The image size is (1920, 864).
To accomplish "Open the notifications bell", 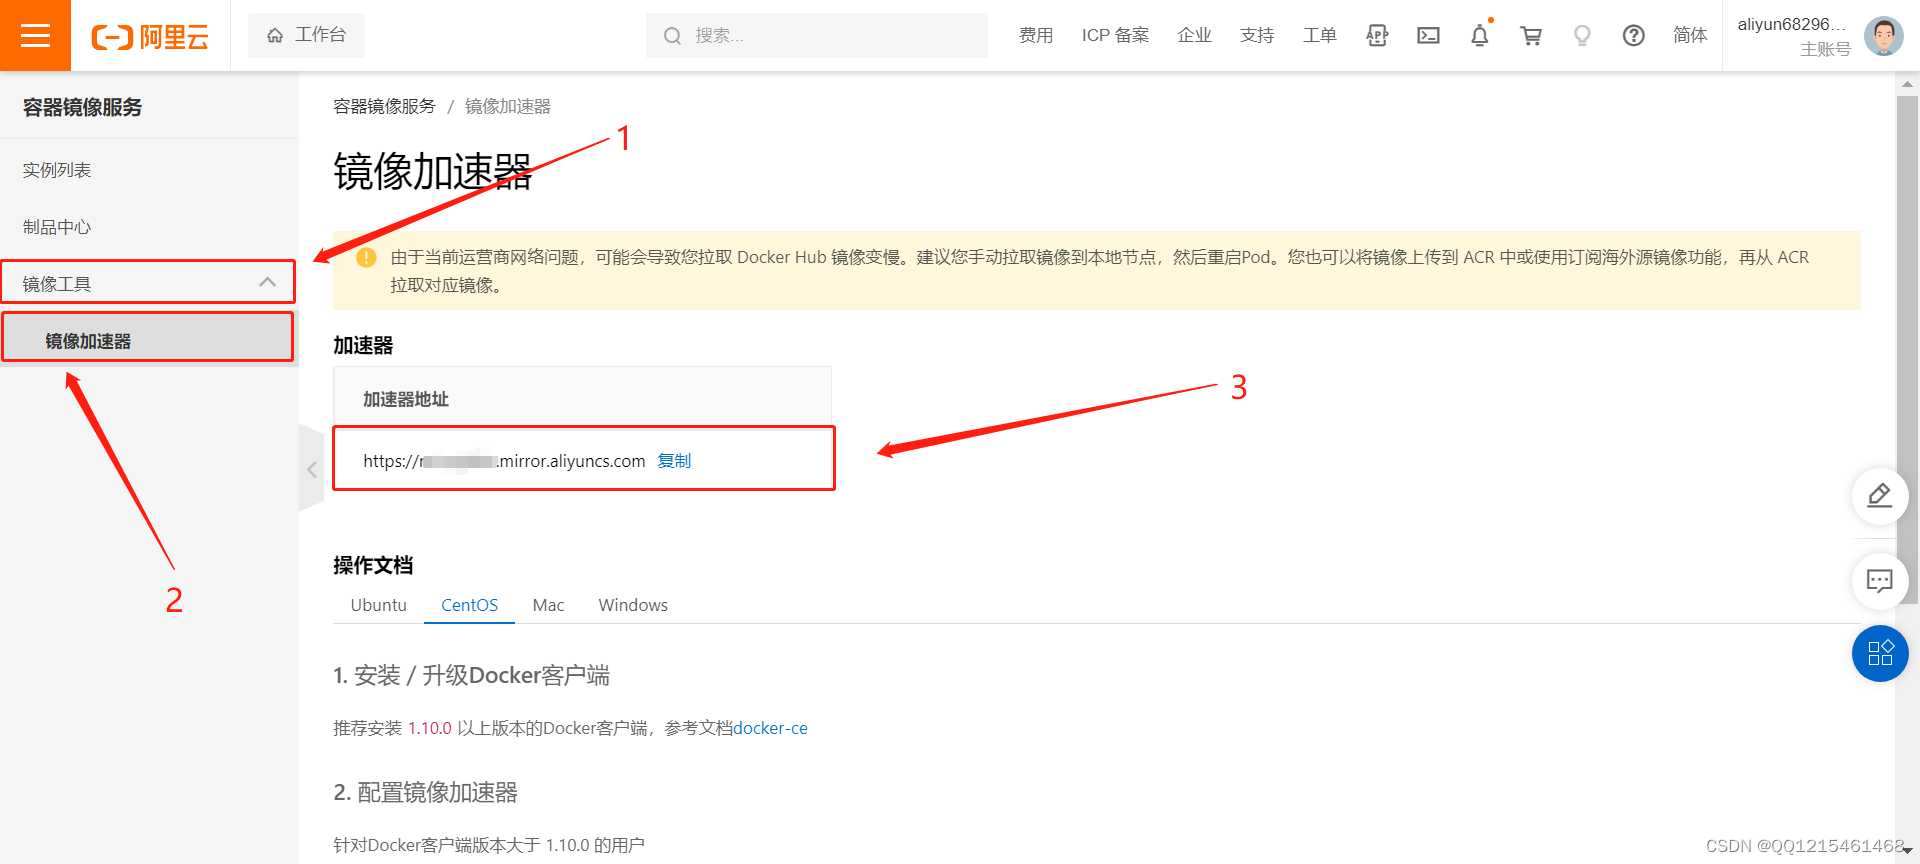I will [1480, 35].
